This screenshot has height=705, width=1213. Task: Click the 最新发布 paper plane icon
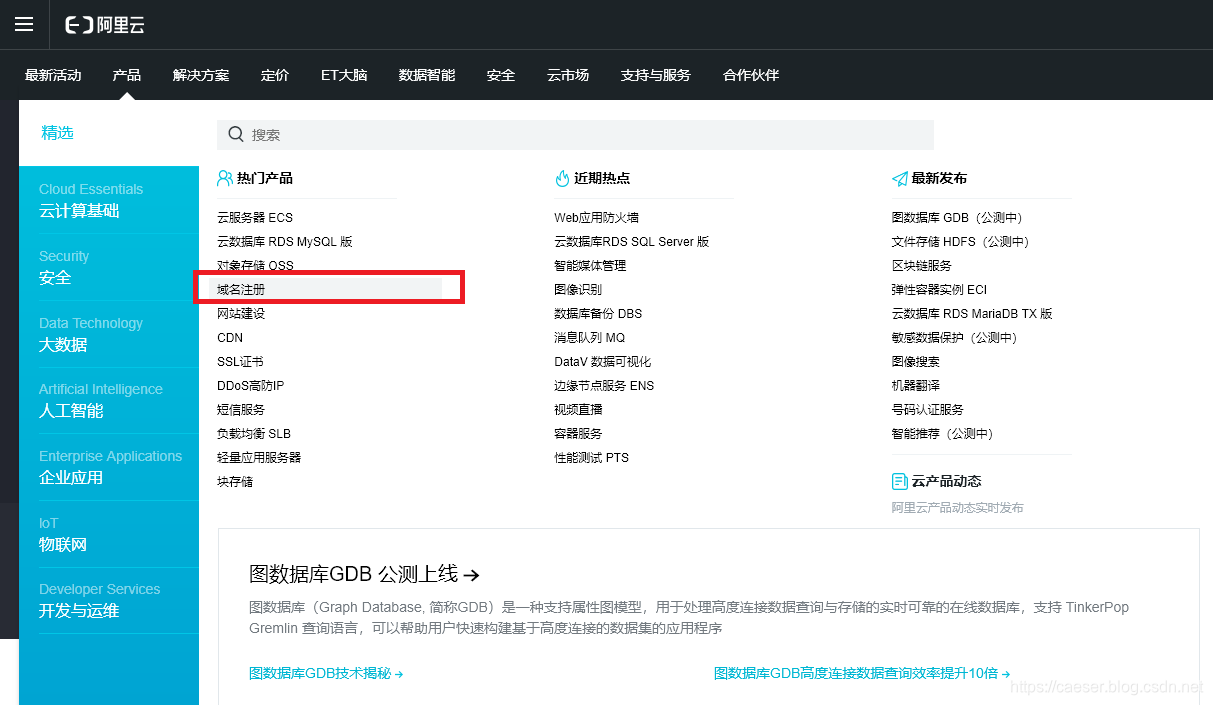click(900, 179)
